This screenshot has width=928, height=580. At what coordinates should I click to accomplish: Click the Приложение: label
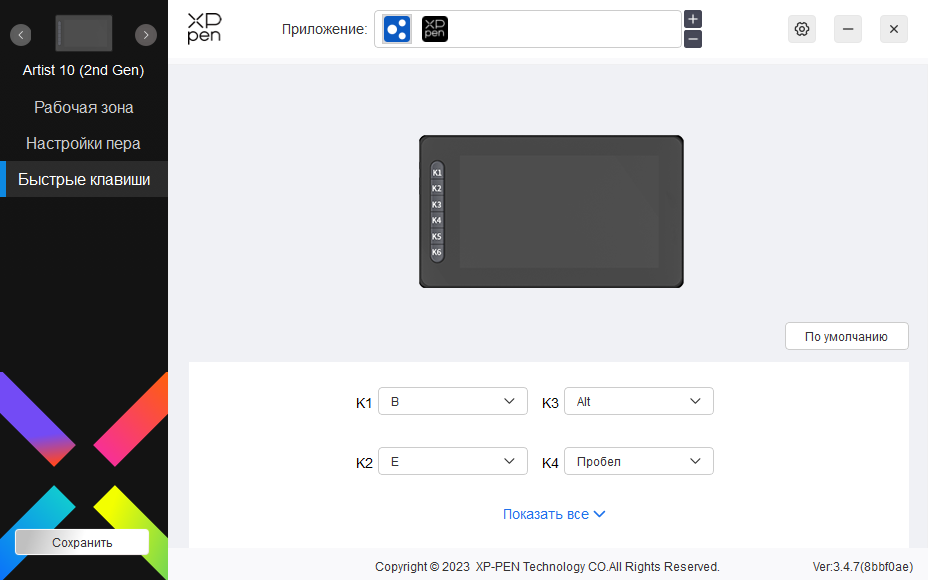(x=324, y=29)
